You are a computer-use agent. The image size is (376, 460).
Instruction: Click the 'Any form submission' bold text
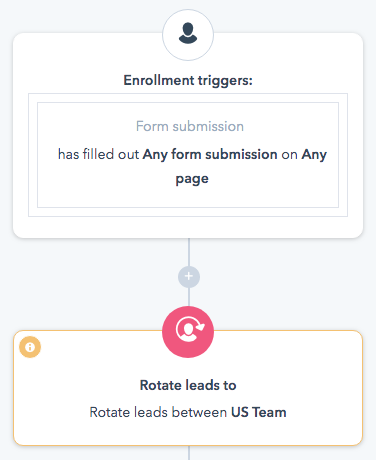[x=210, y=154]
